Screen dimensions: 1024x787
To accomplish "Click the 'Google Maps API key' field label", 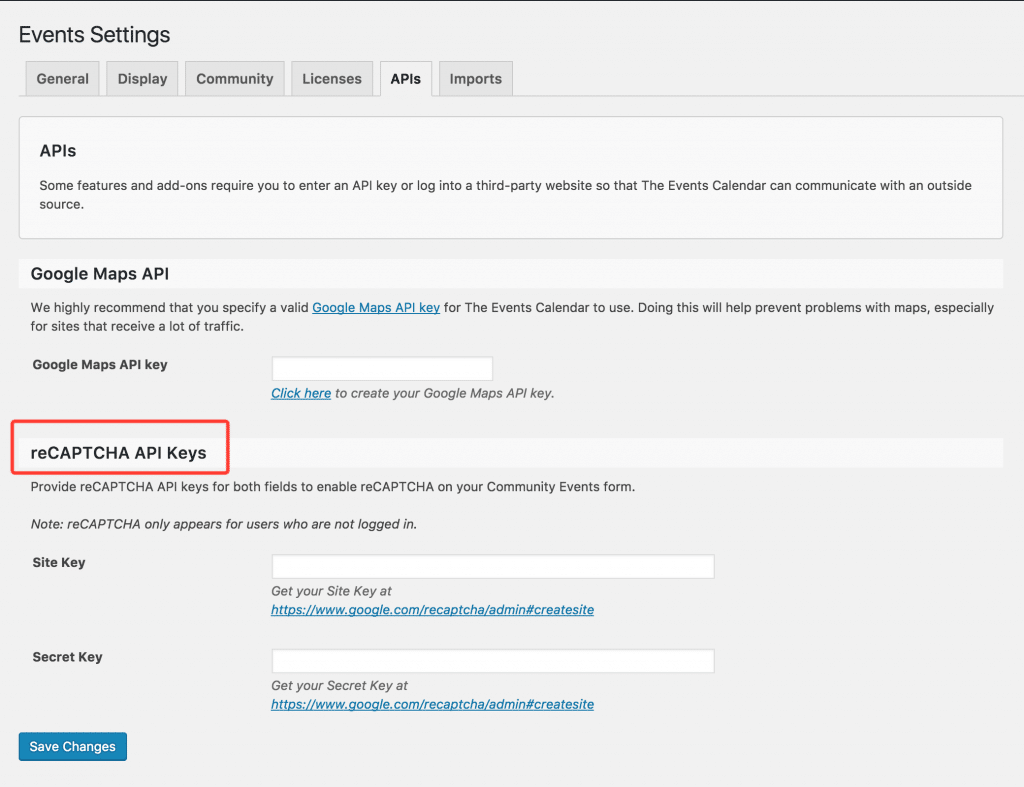I will pyautogui.click(x=100, y=364).
